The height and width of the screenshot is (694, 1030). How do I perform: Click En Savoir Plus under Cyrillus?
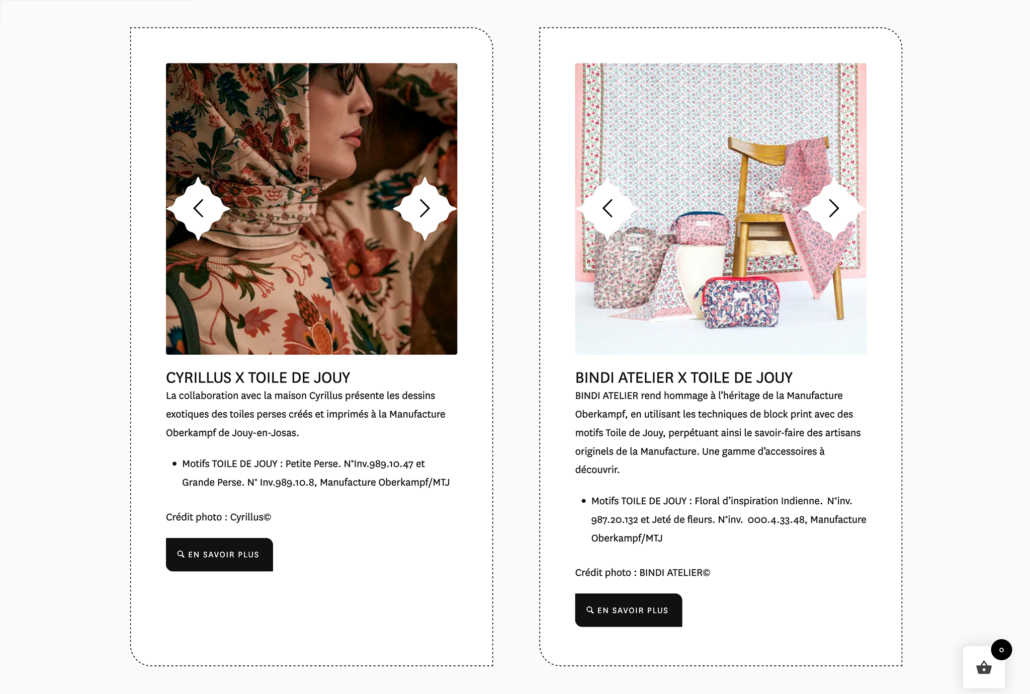coord(219,555)
